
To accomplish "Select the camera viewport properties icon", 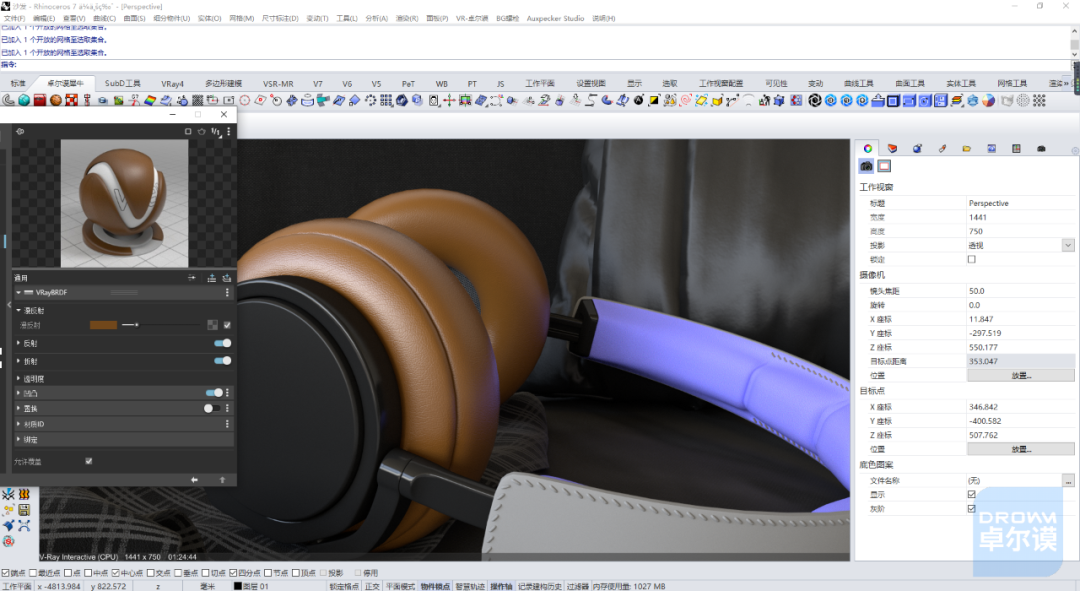I will click(x=866, y=166).
